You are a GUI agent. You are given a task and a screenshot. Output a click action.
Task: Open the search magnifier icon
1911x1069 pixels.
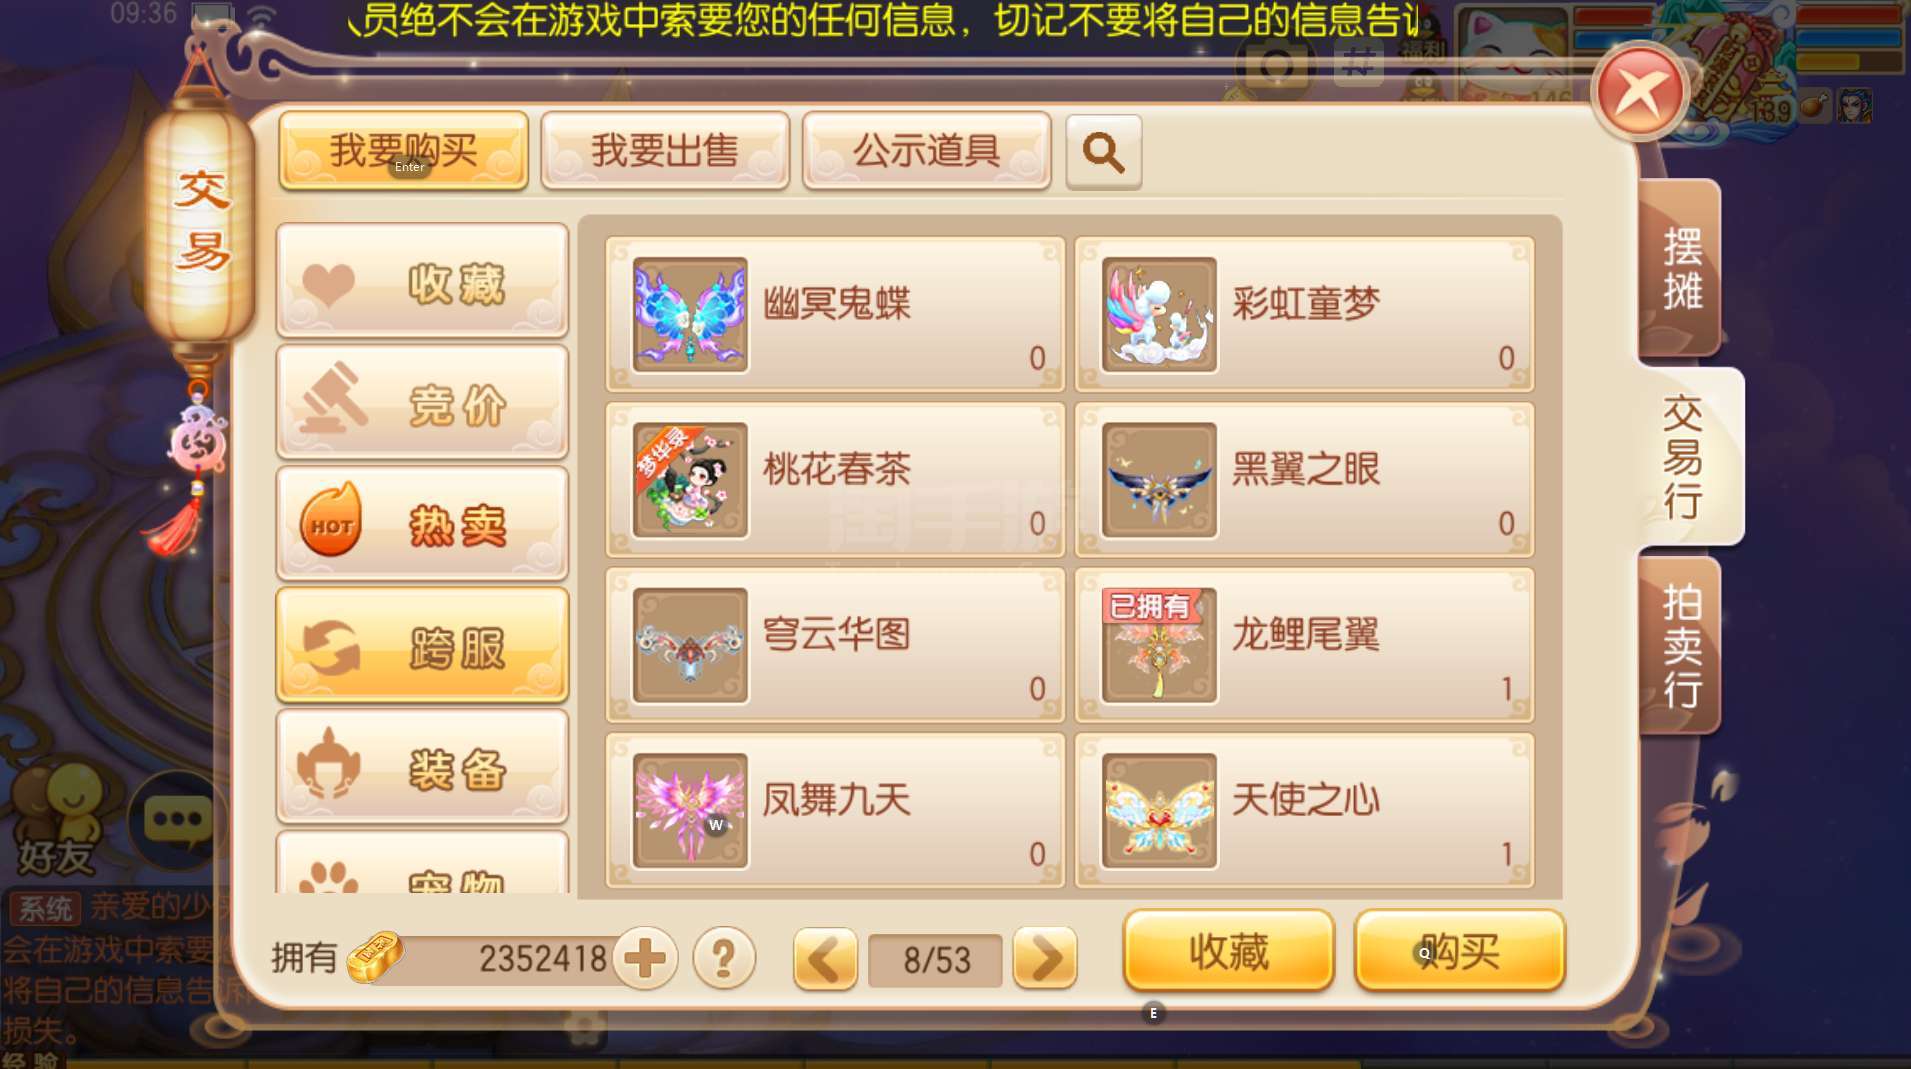click(x=1103, y=152)
